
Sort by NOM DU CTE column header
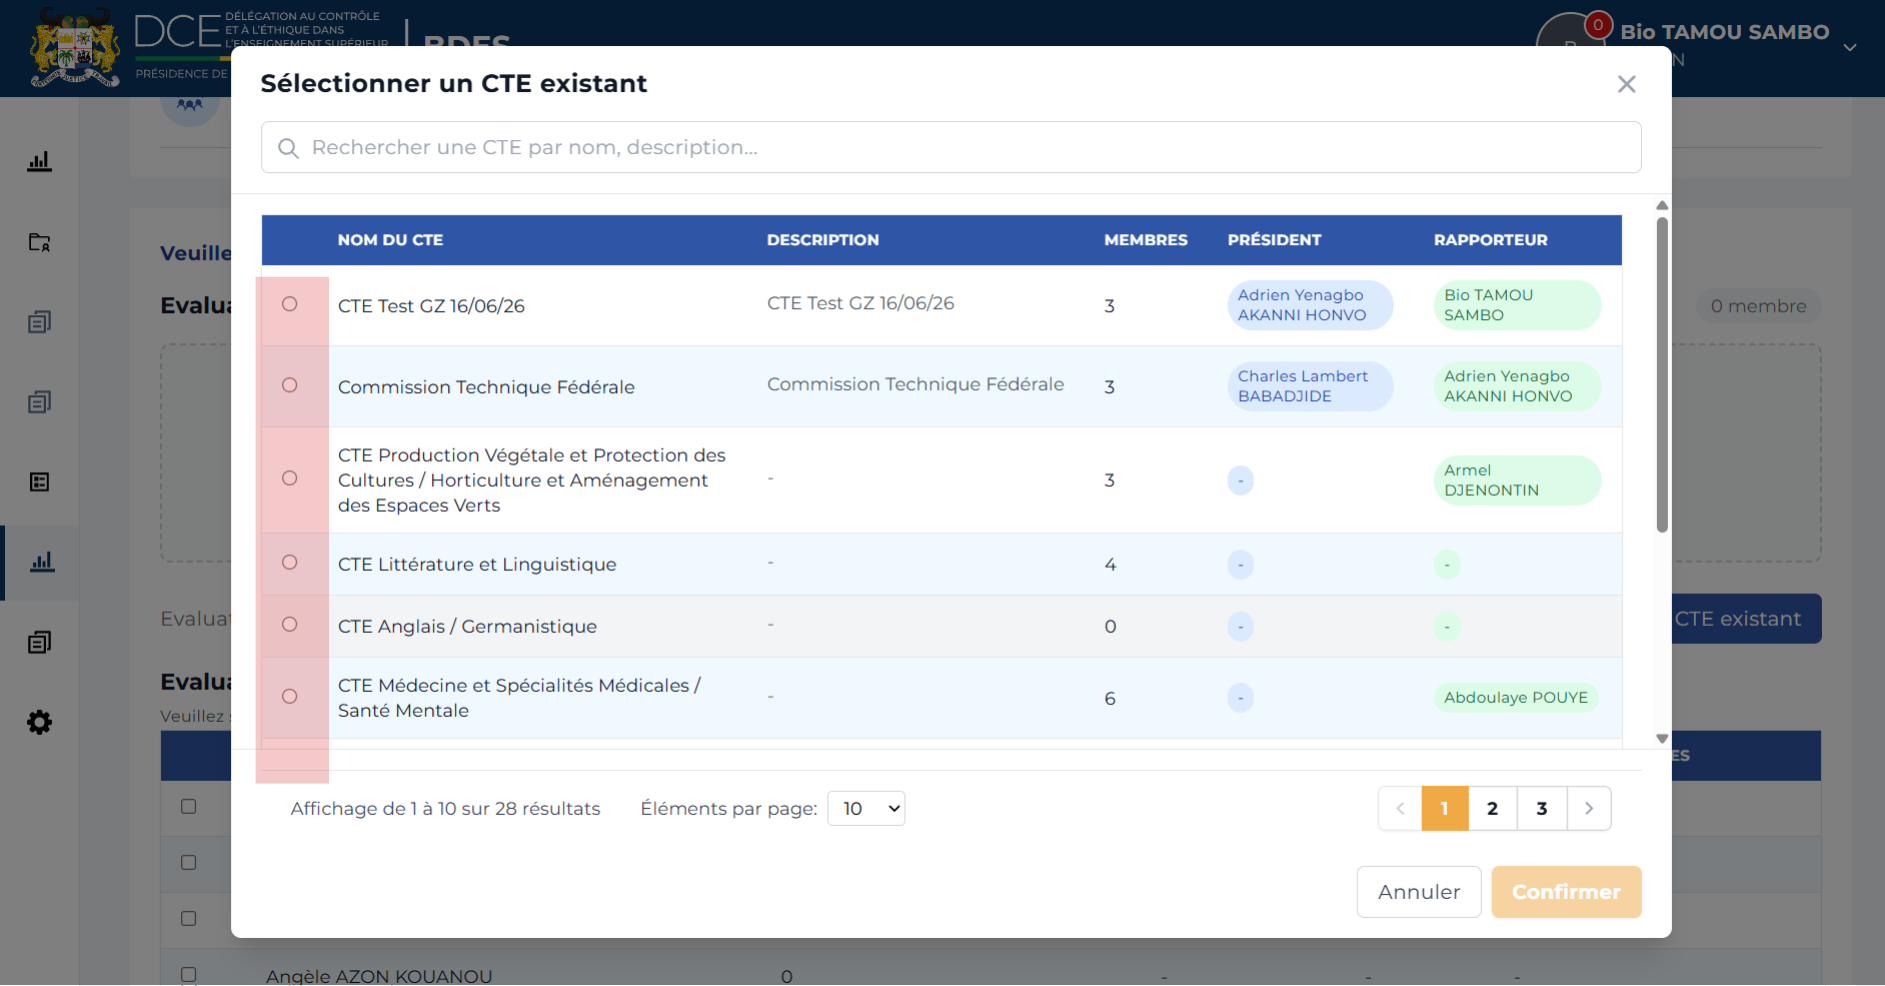pyautogui.click(x=390, y=240)
